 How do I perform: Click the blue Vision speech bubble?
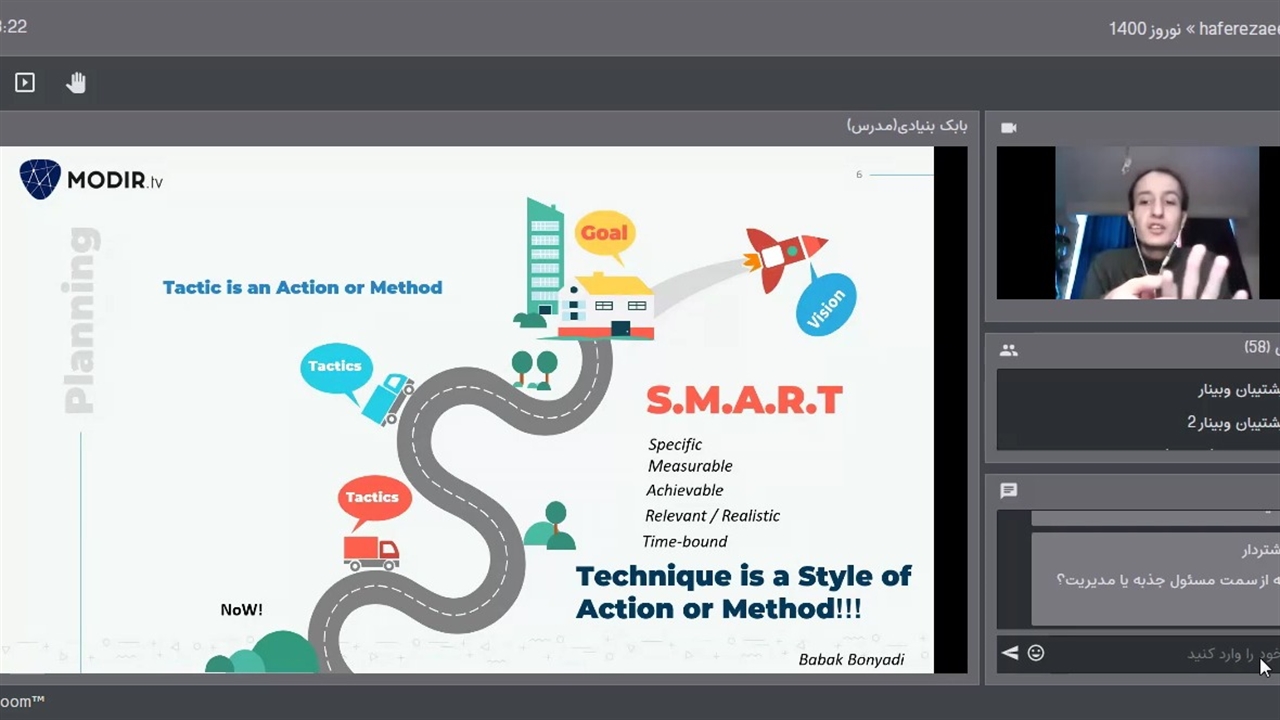tap(825, 308)
